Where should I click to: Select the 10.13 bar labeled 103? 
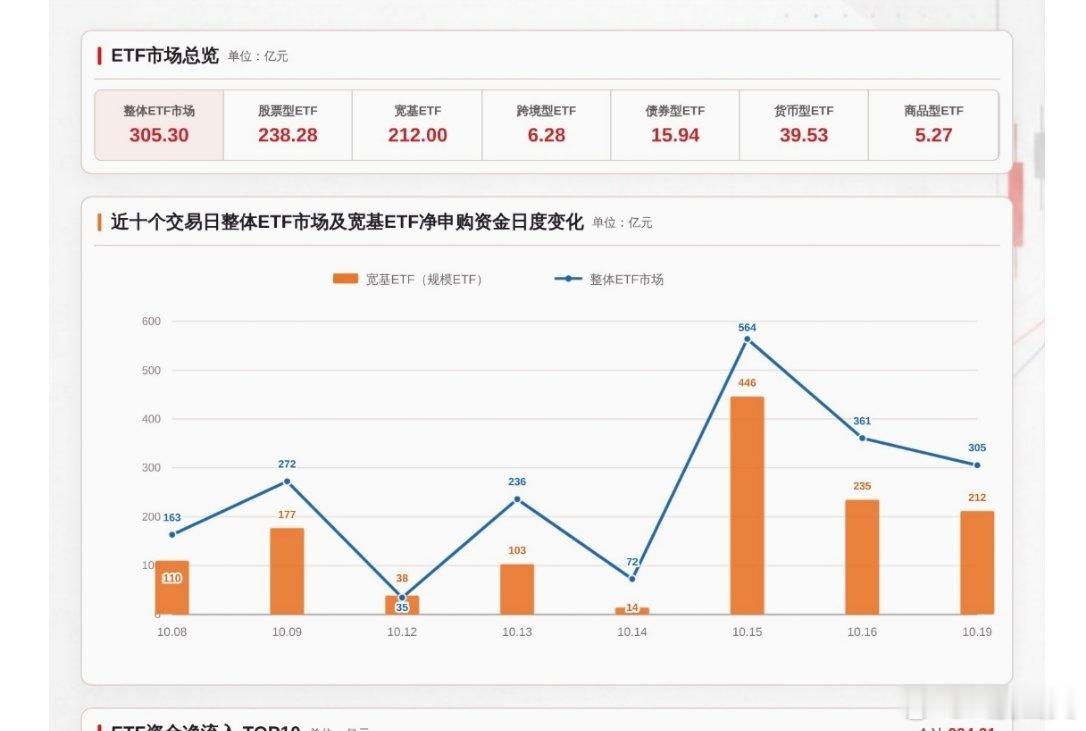[x=517, y=589]
